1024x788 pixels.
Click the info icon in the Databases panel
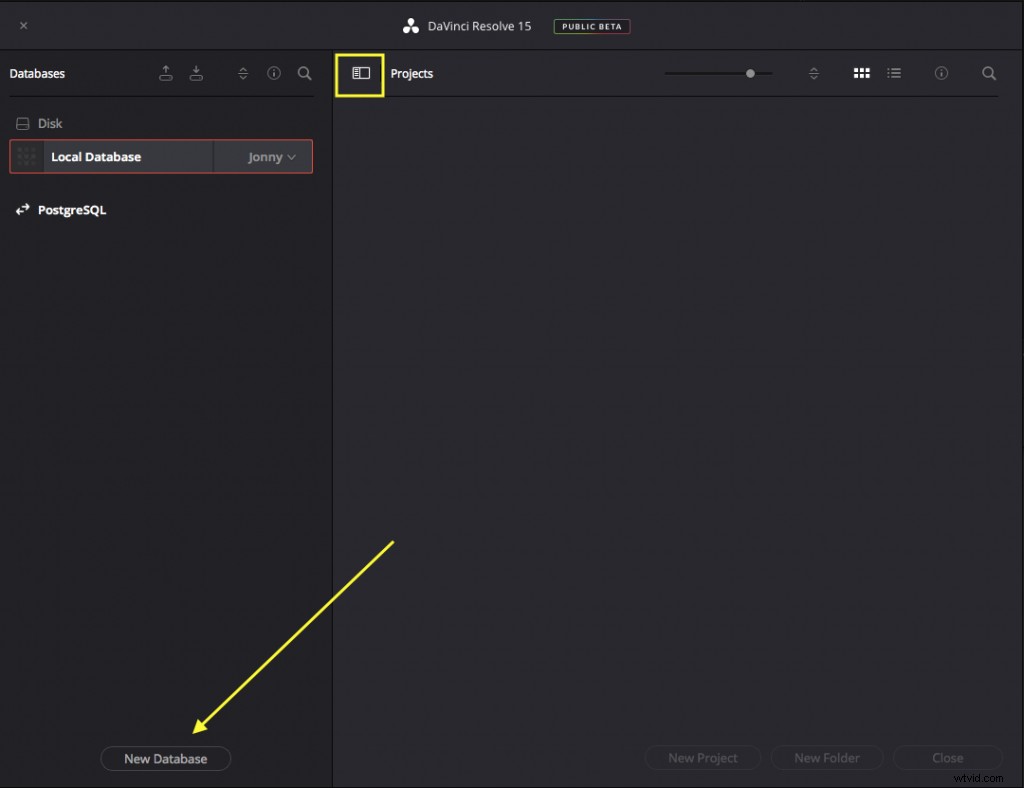click(274, 73)
